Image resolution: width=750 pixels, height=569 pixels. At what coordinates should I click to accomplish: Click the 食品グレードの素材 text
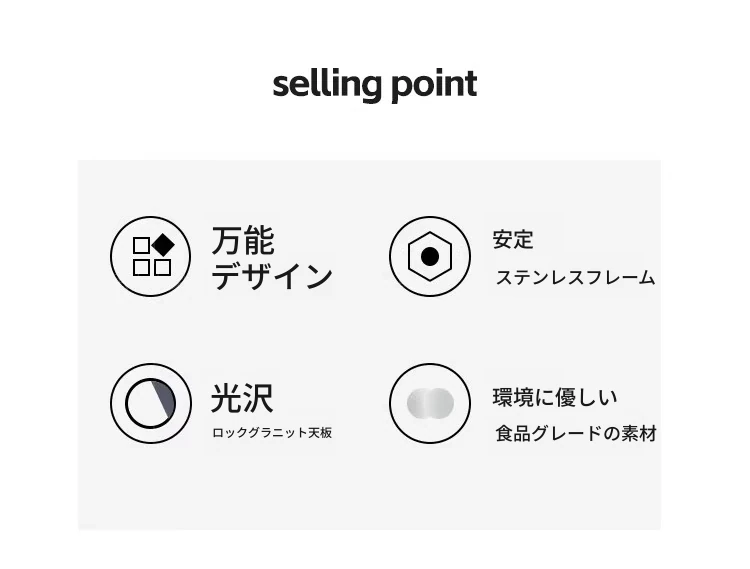click(x=576, y=434)
